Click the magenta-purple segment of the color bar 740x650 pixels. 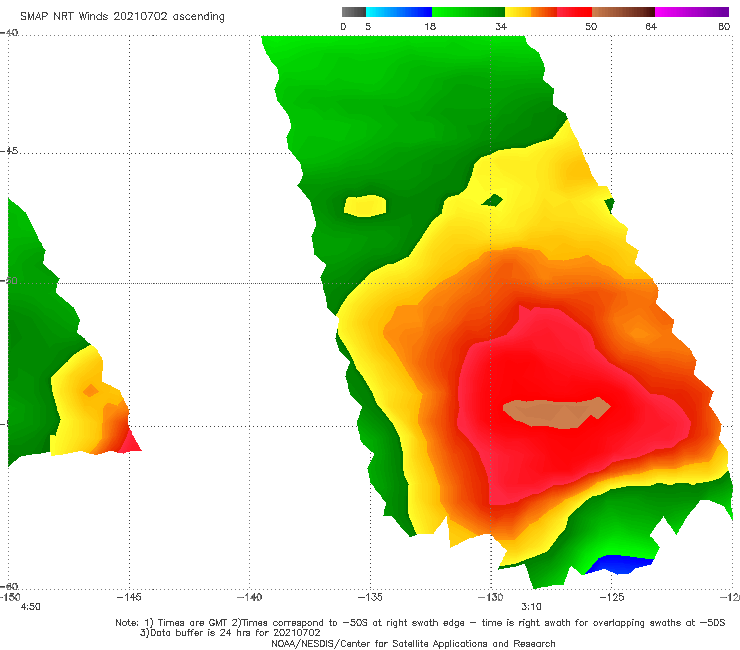(692, 12)
